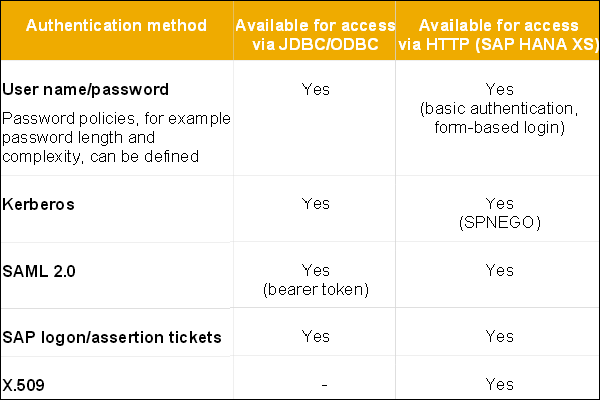The width and height of the screenshot is (600, 400).
Task: Click the Authentication method column header
Action: point(115,24)
